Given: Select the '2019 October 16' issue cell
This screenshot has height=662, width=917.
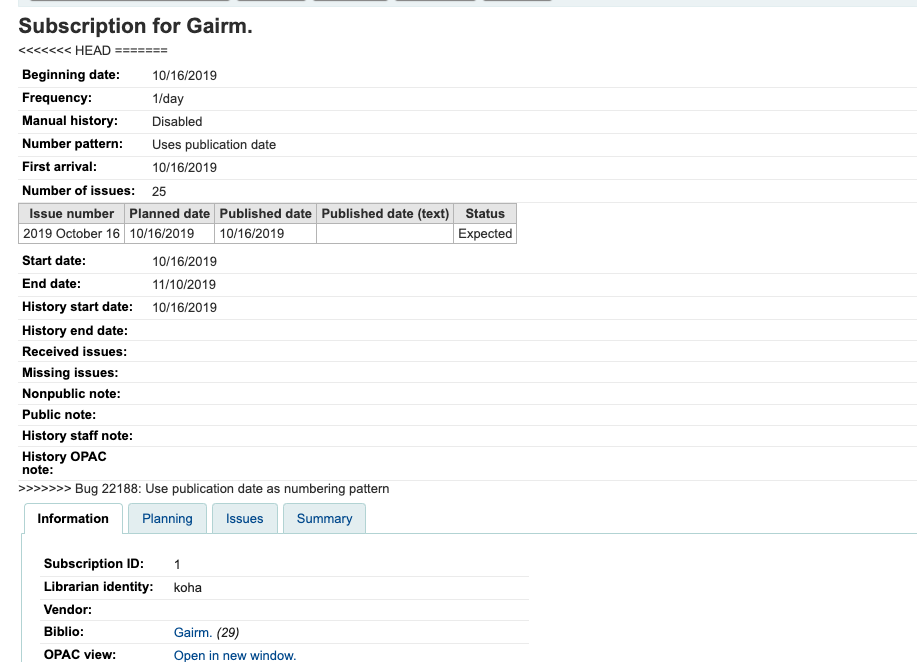Looking at the screenshot, I should [x=71, y=233].
